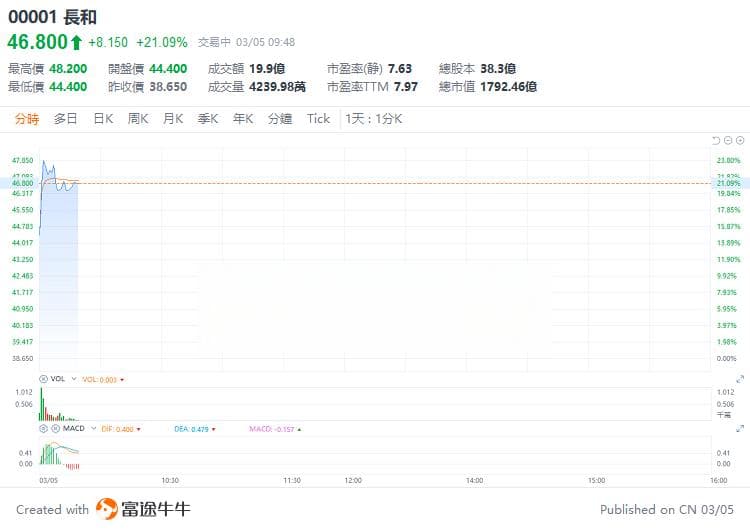This screenshot has width=750, height=530.
Task: Click the 47.850 price axis label
Action: [x=23, y=161]
